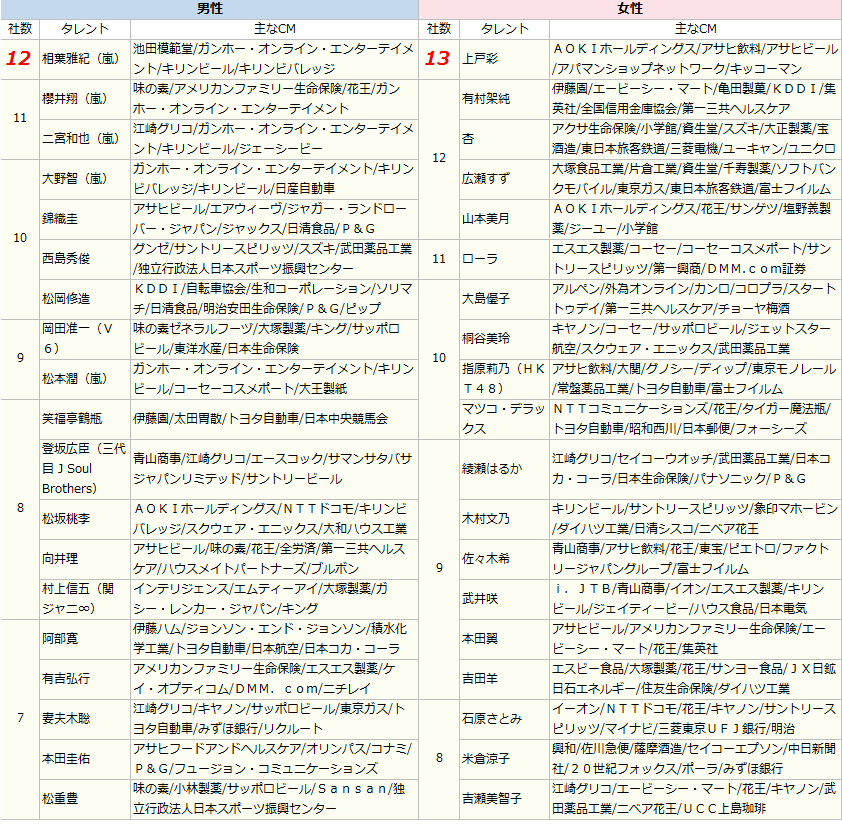Click talent name 綾瀬はるか

492,469
